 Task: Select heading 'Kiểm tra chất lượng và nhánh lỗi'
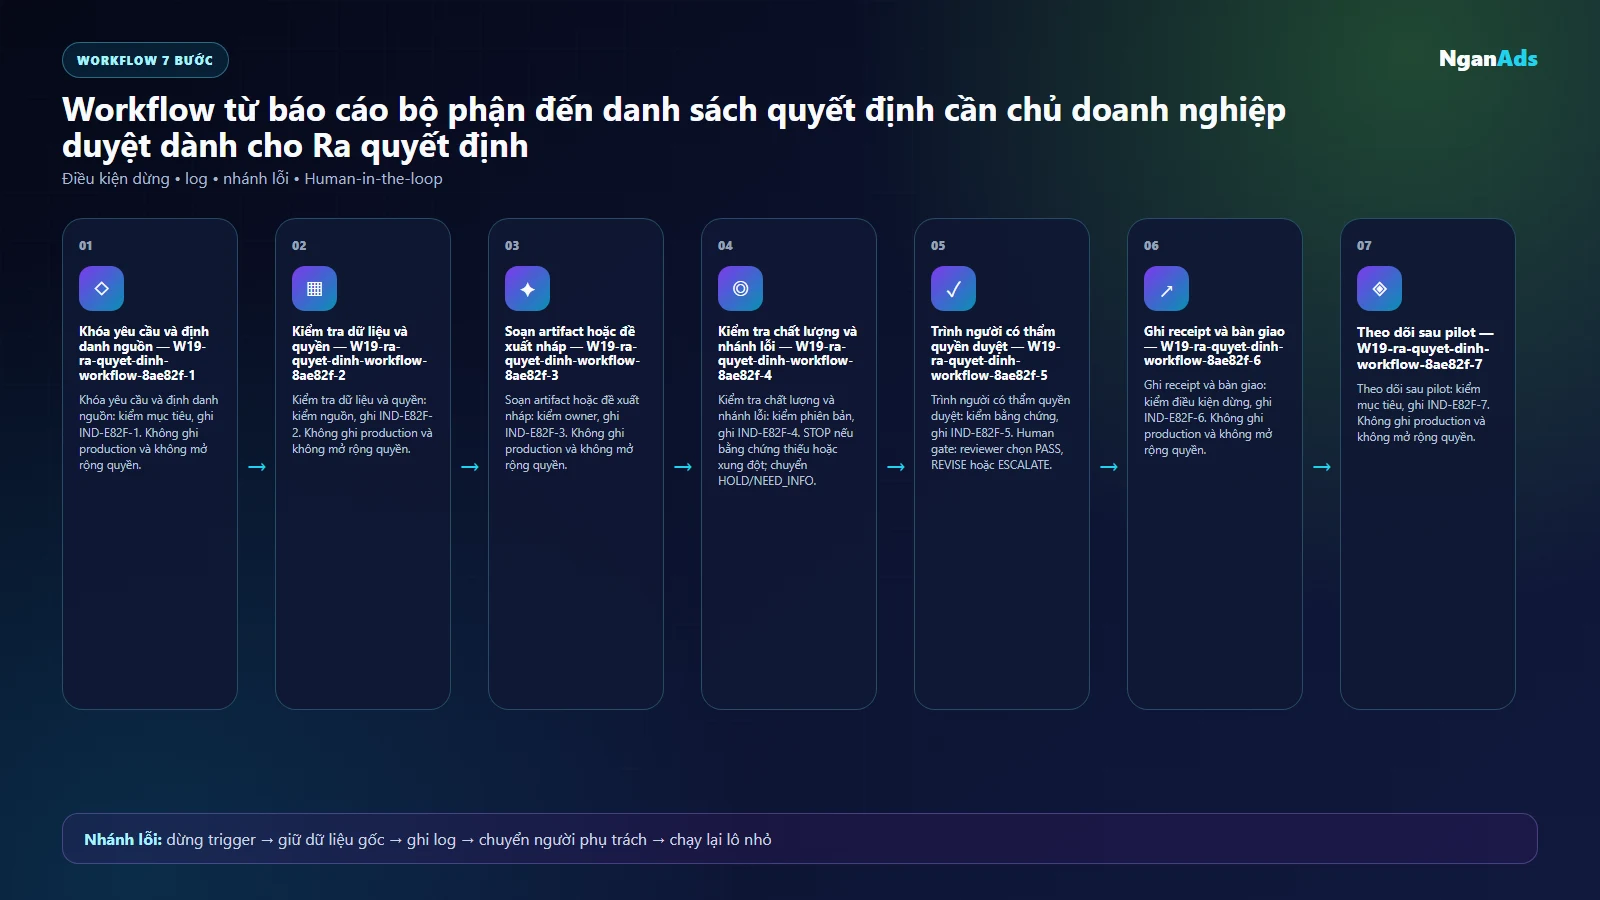click(x=787, y=353)
